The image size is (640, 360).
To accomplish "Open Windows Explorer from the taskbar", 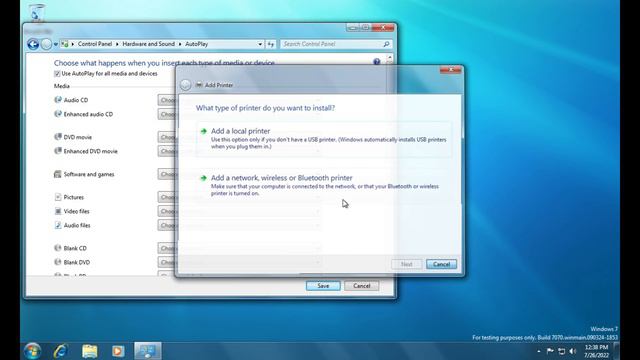I will coord(89,351).
